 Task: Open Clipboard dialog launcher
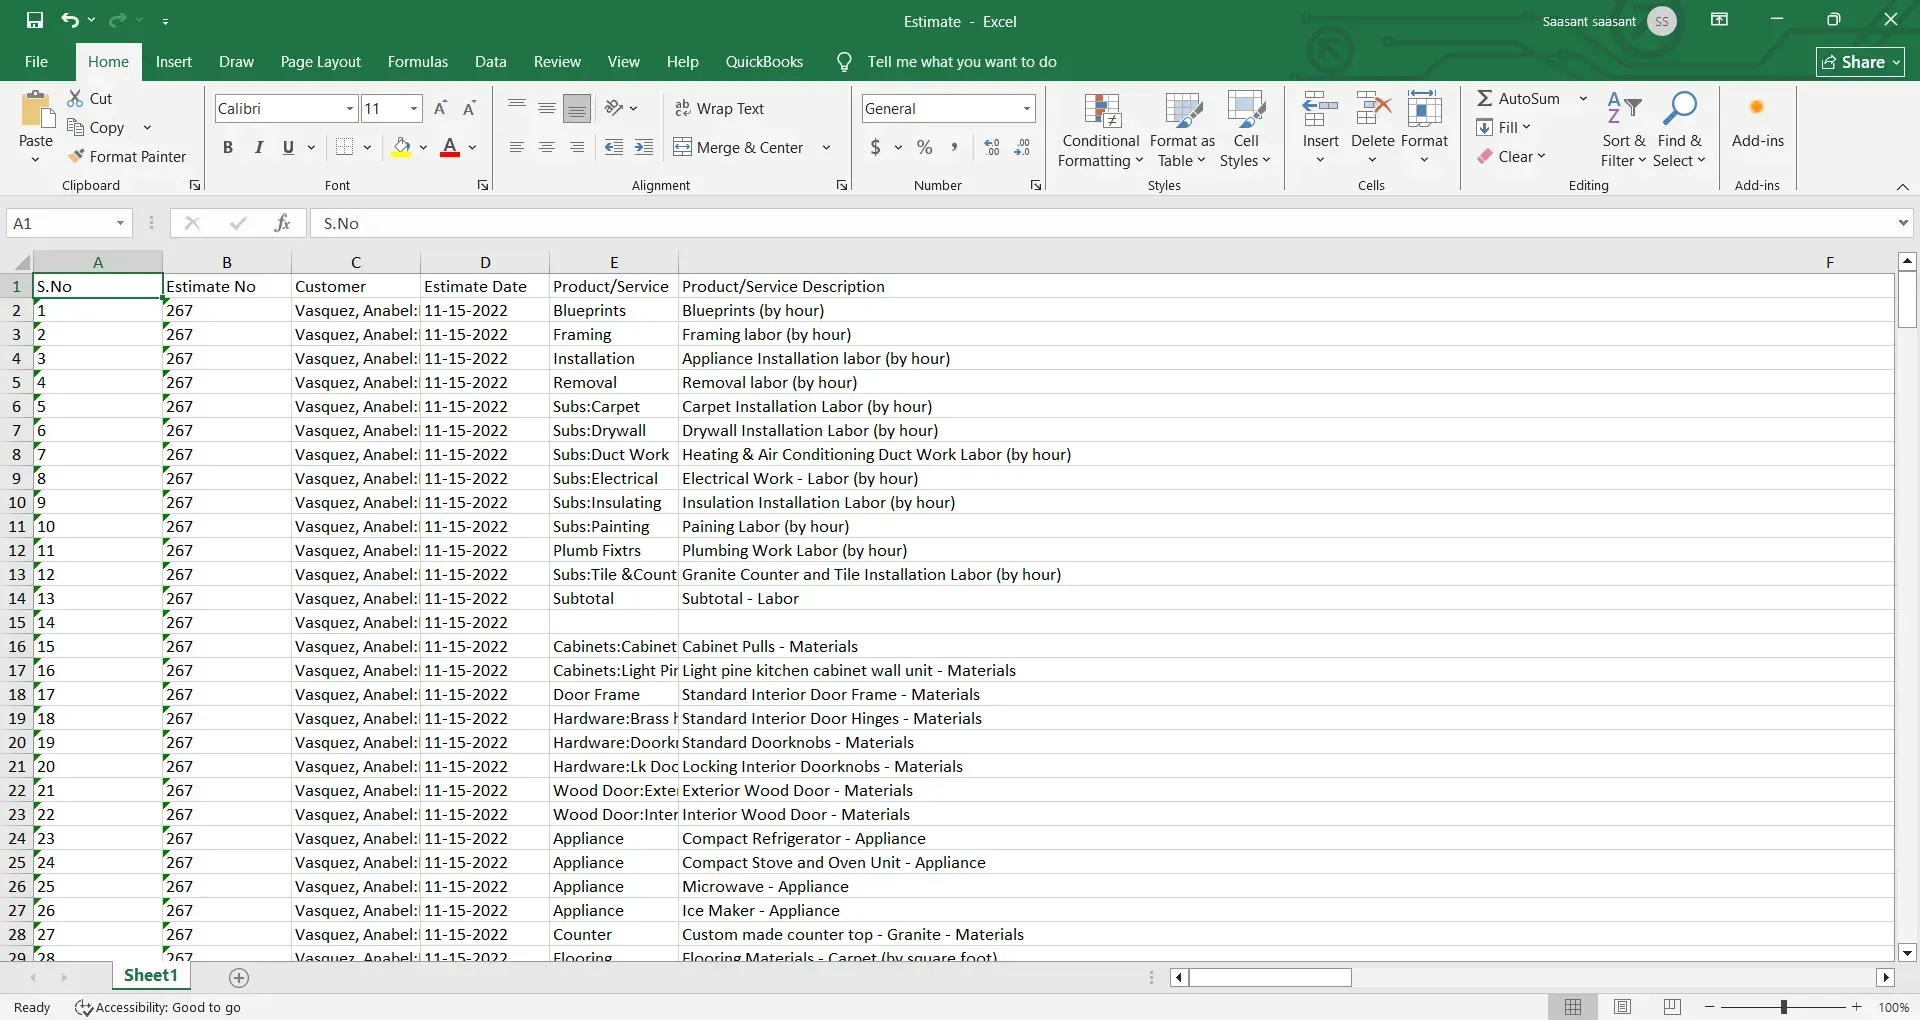195,185
